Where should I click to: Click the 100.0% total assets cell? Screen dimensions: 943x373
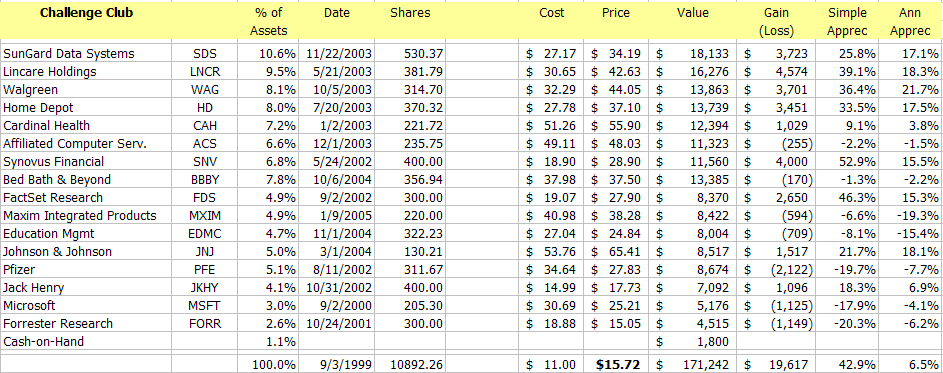click(268, 364)
